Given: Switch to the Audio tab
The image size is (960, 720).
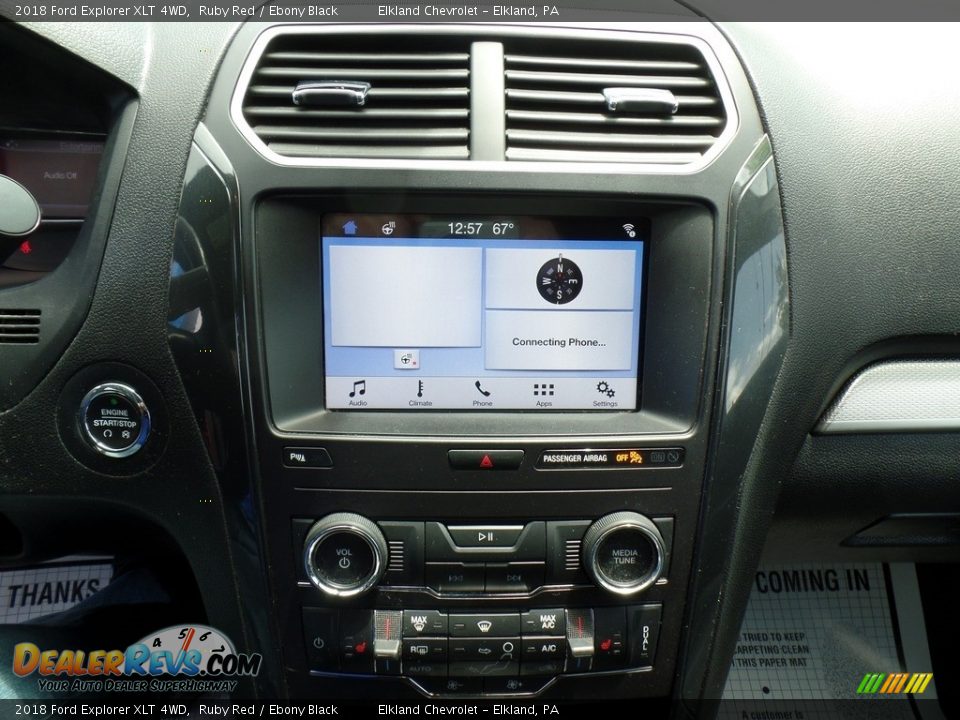Looking at the screenshot, I should (x=358, y=393).
